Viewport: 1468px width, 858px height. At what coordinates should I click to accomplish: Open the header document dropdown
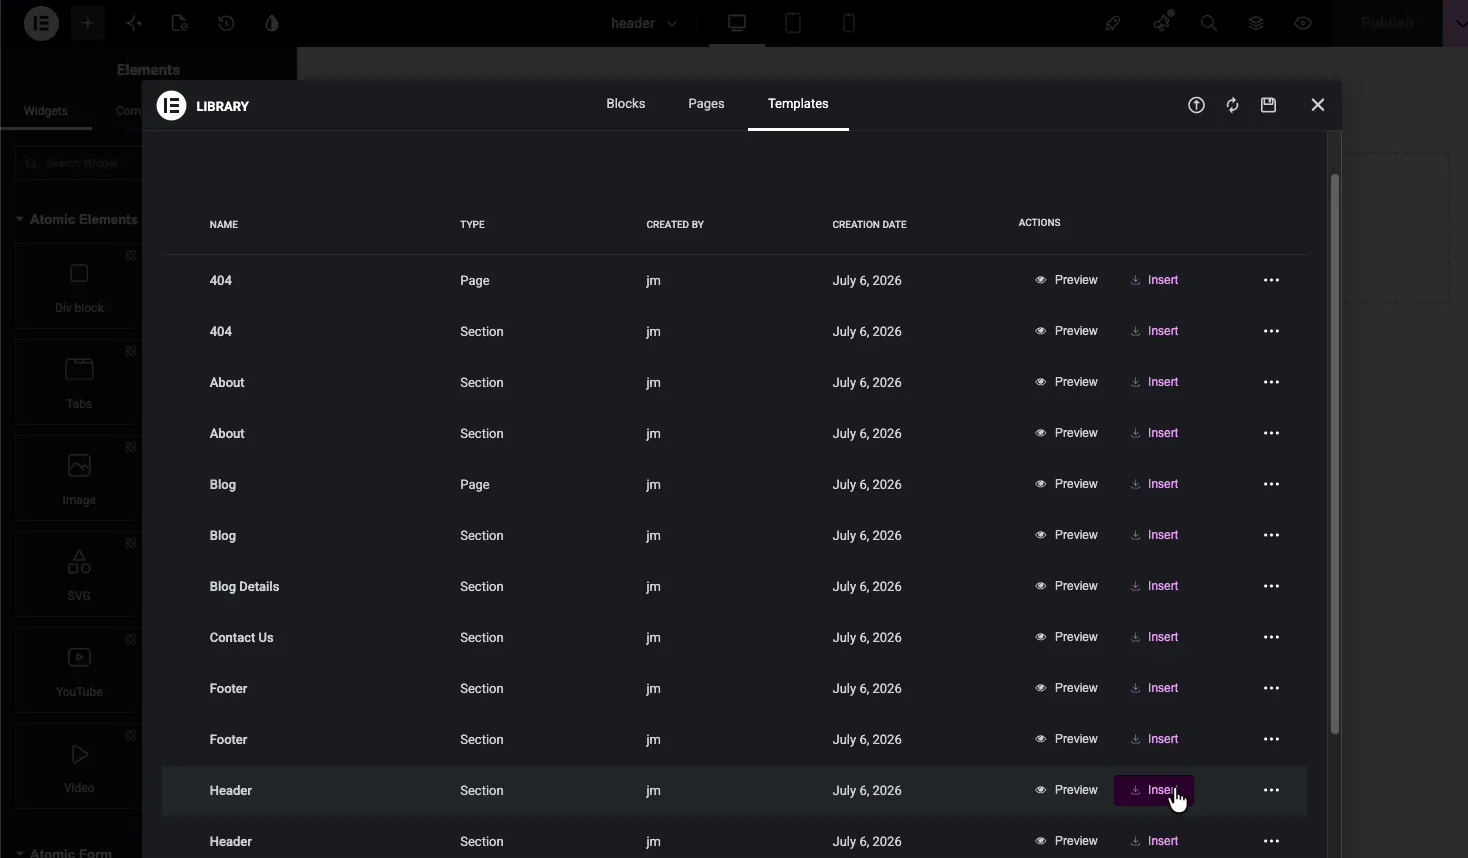point(644,23)
